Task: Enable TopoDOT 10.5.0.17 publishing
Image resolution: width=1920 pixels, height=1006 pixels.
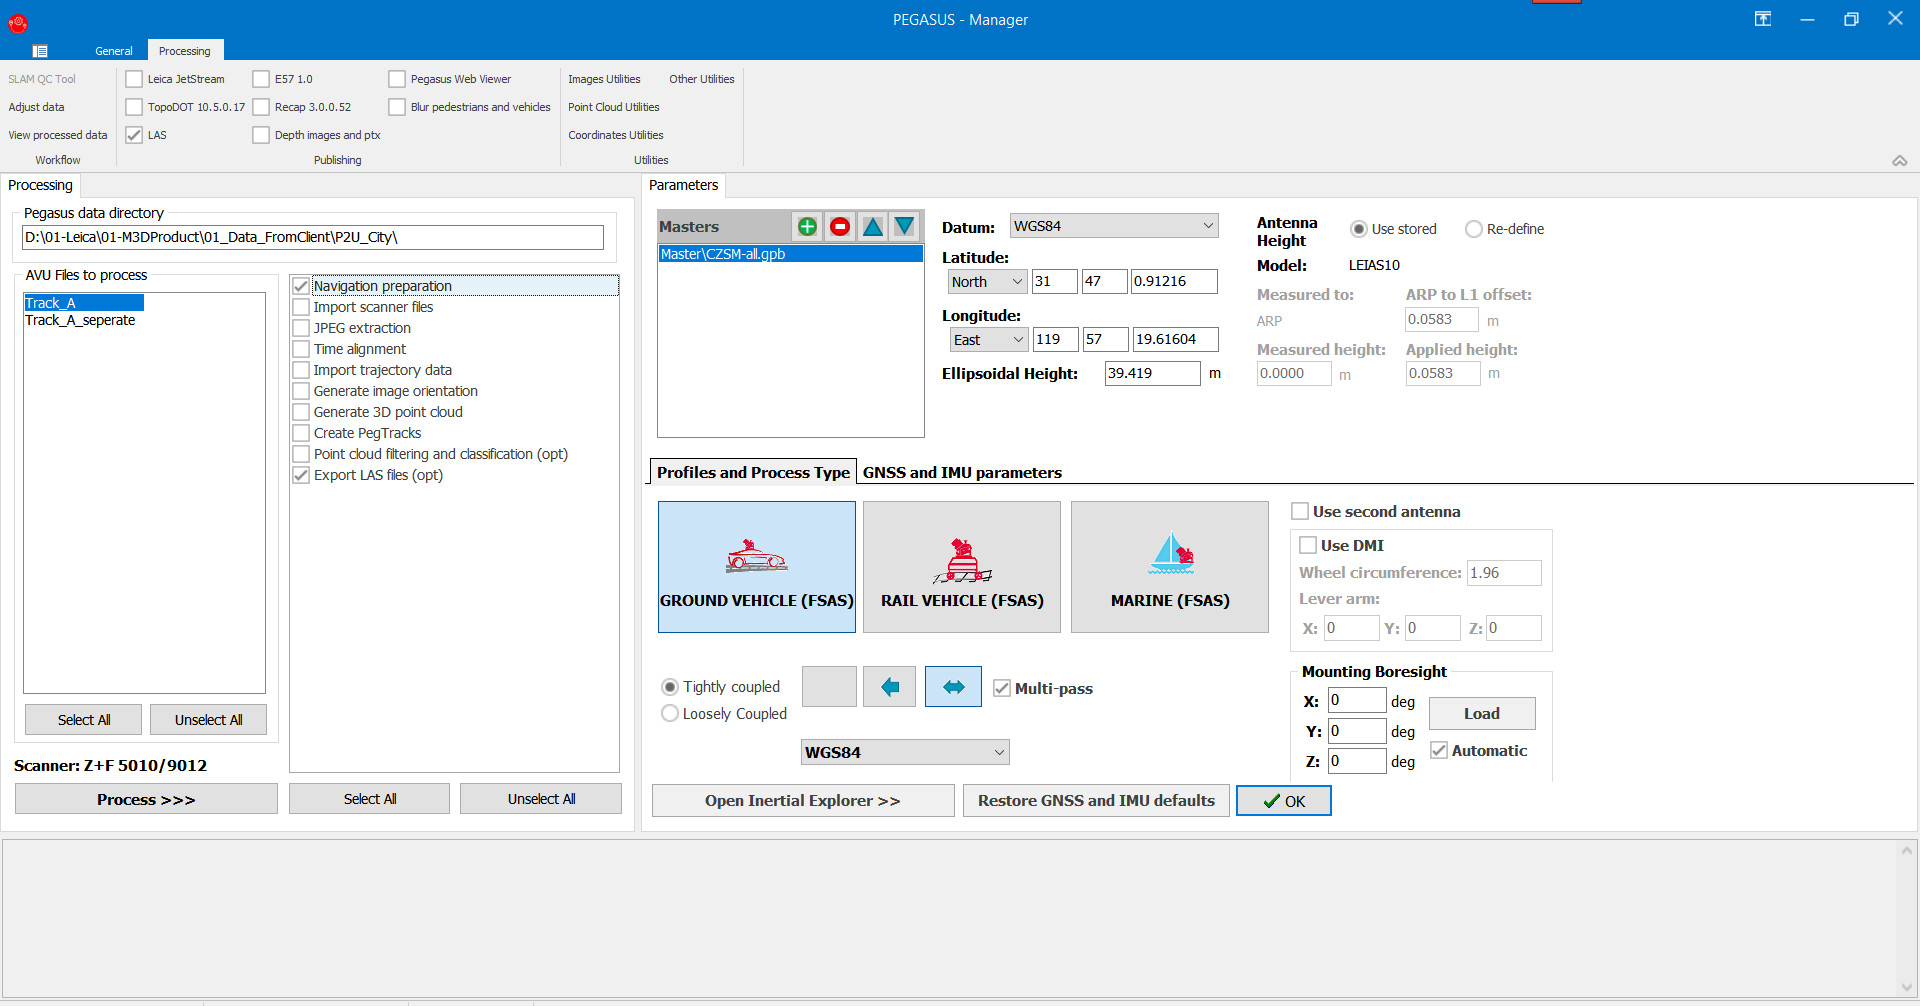Action: 134,107
